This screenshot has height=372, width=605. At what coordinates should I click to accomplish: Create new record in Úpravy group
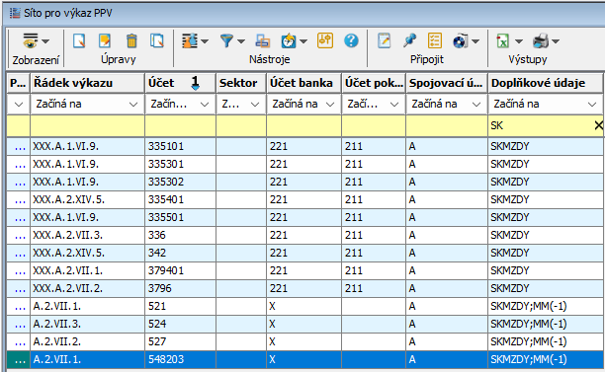click(79, 41)
